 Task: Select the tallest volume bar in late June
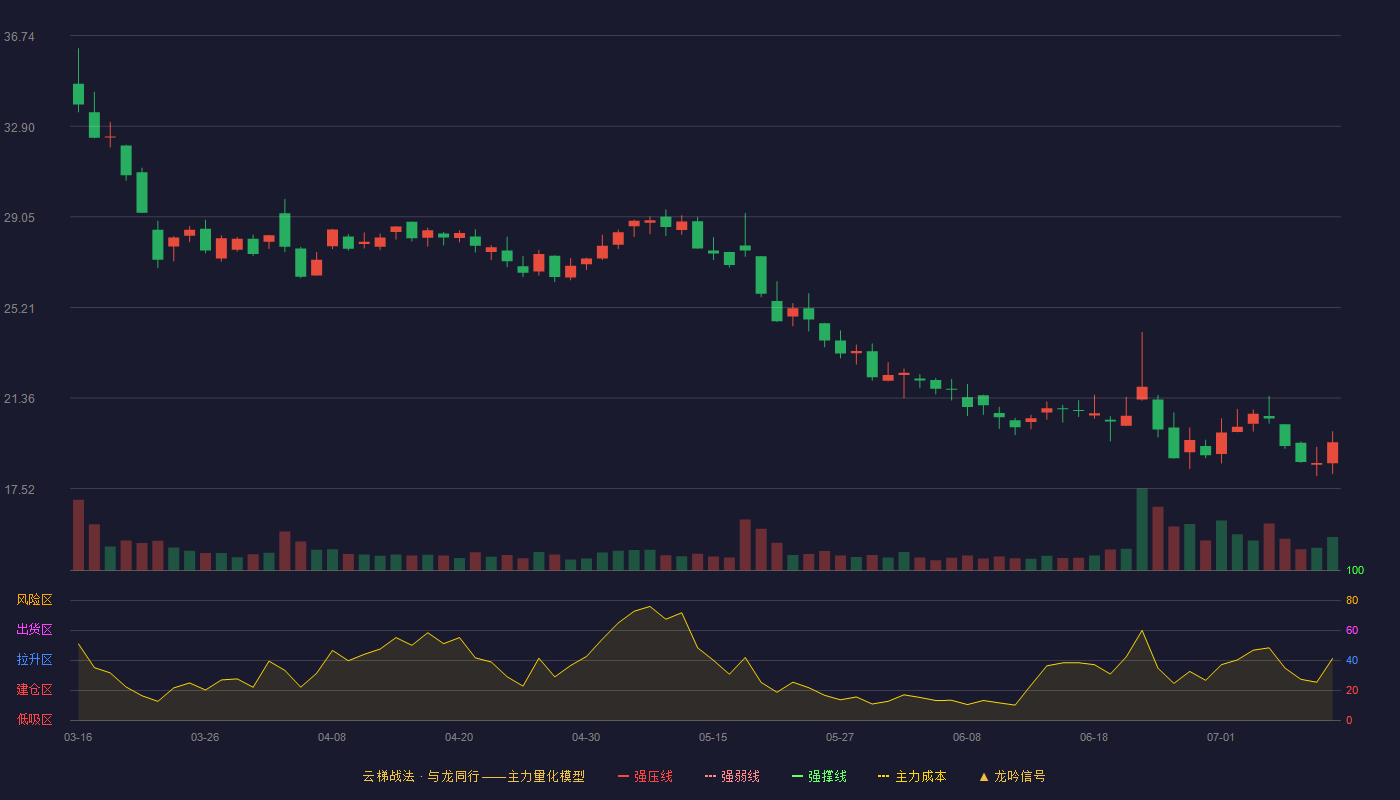pyautogui.click(x=1142, y=529)
